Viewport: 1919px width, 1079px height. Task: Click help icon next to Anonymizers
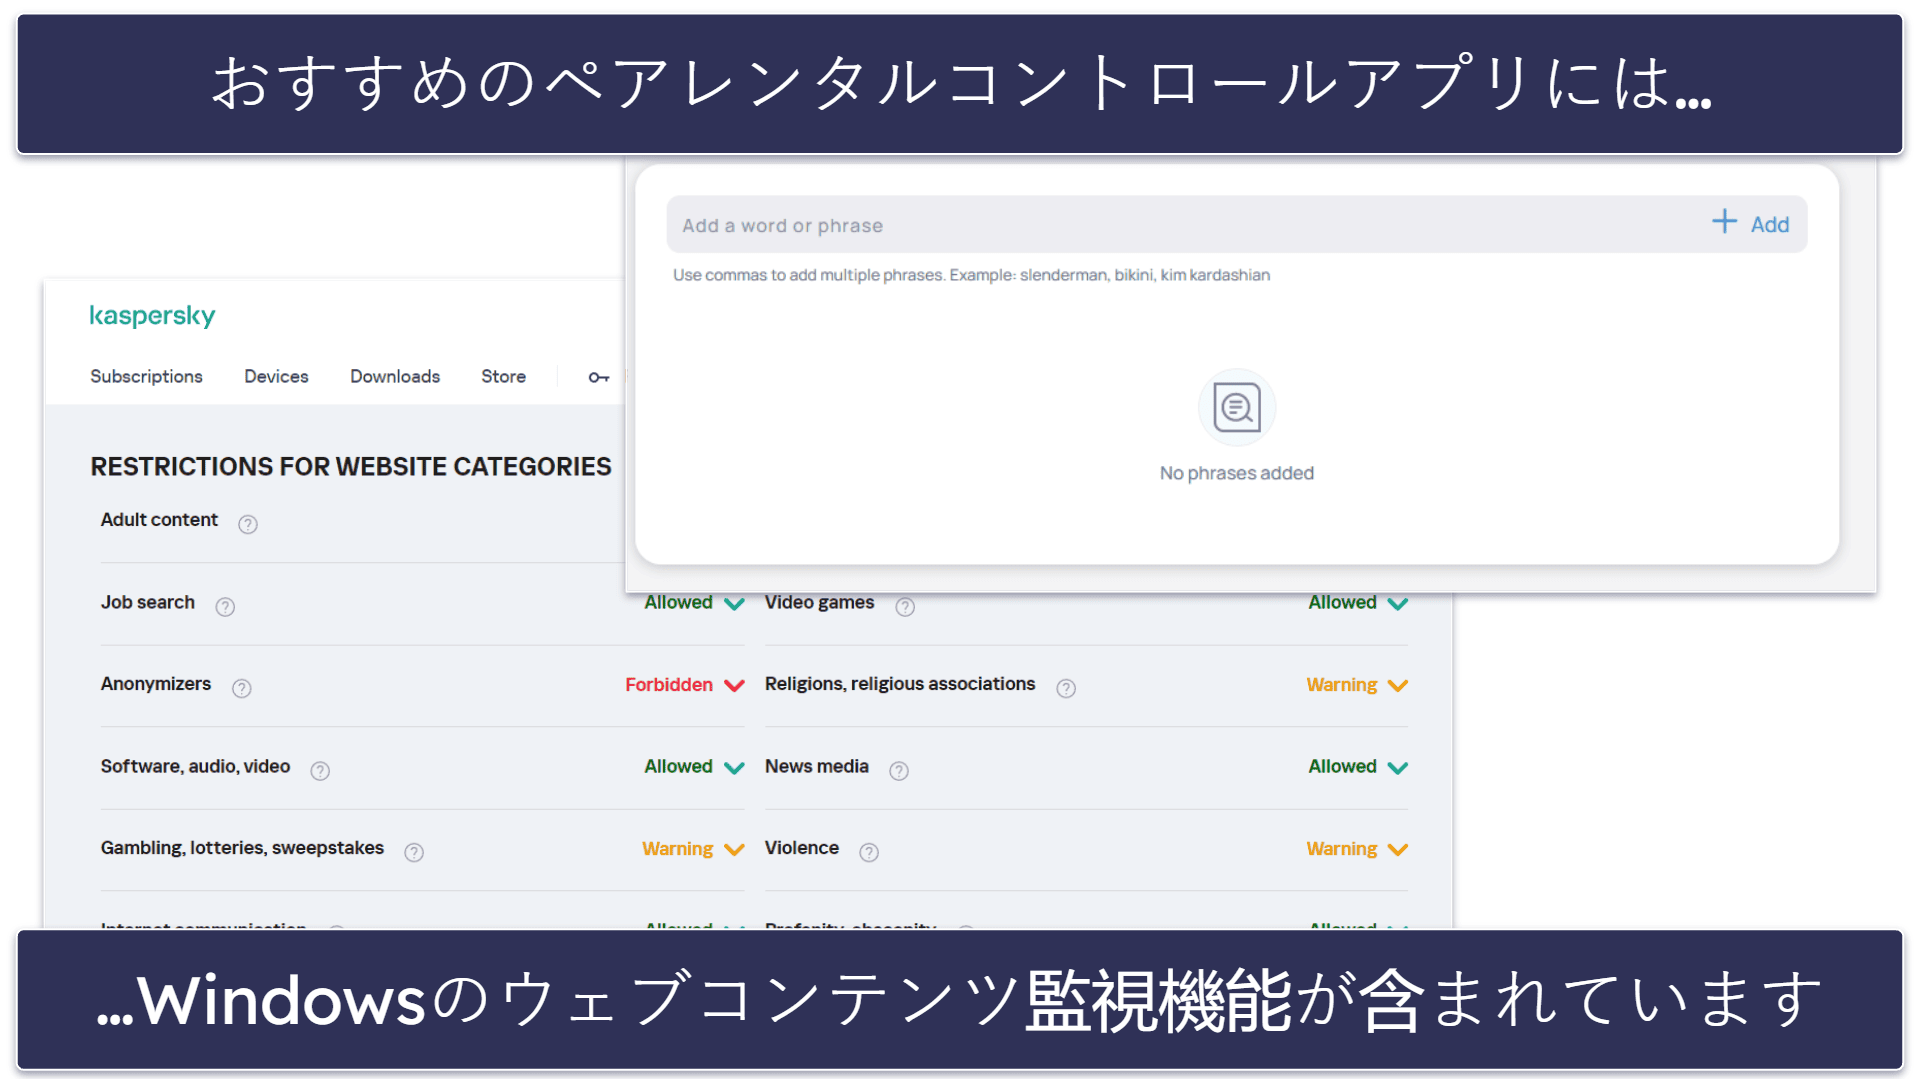(x=242, y=688)
